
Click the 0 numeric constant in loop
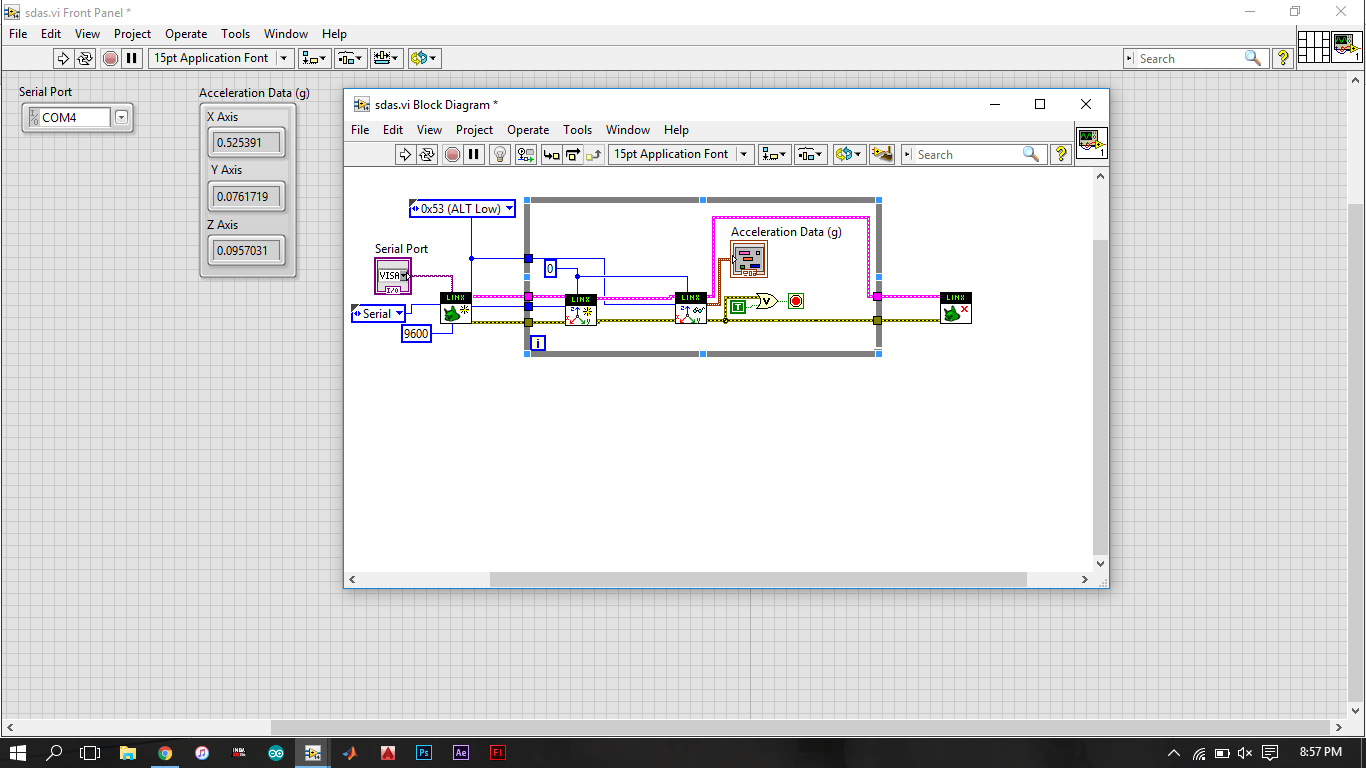point(550,268)
